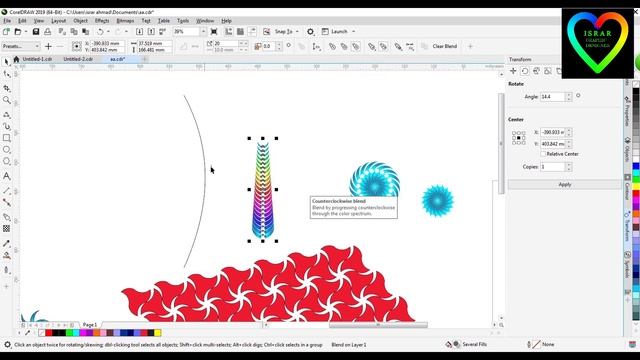
Task: Click the Export icon
Action: coord(151,31)
